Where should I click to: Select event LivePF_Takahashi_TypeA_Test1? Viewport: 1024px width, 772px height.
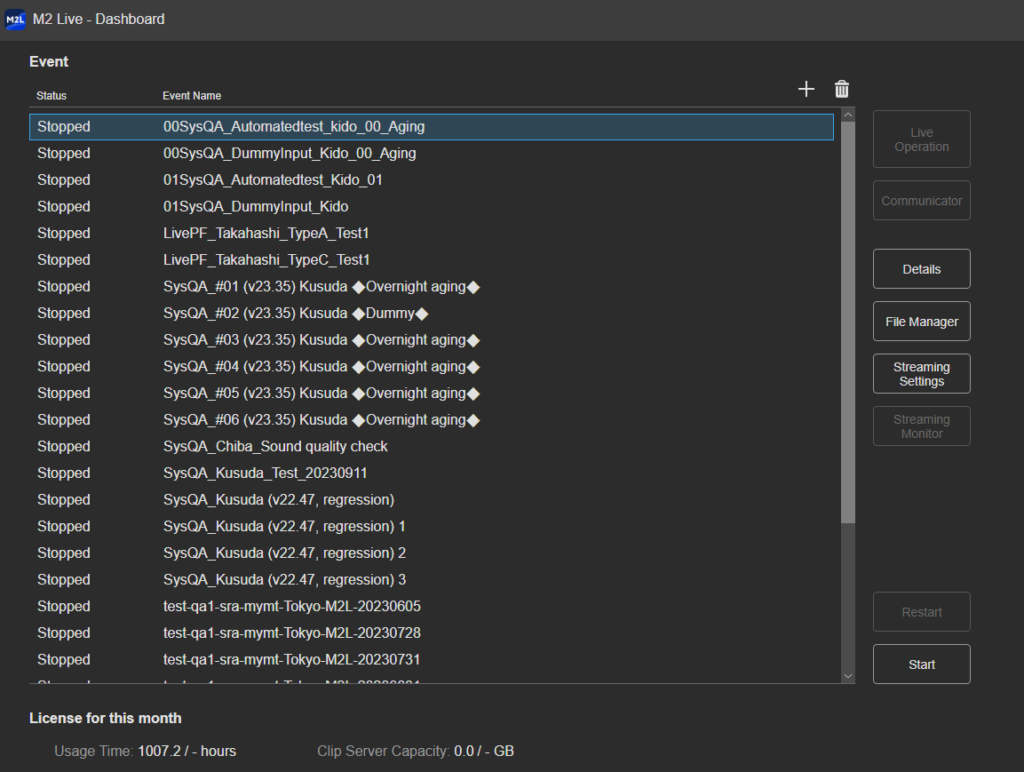(x=266, y=233)
